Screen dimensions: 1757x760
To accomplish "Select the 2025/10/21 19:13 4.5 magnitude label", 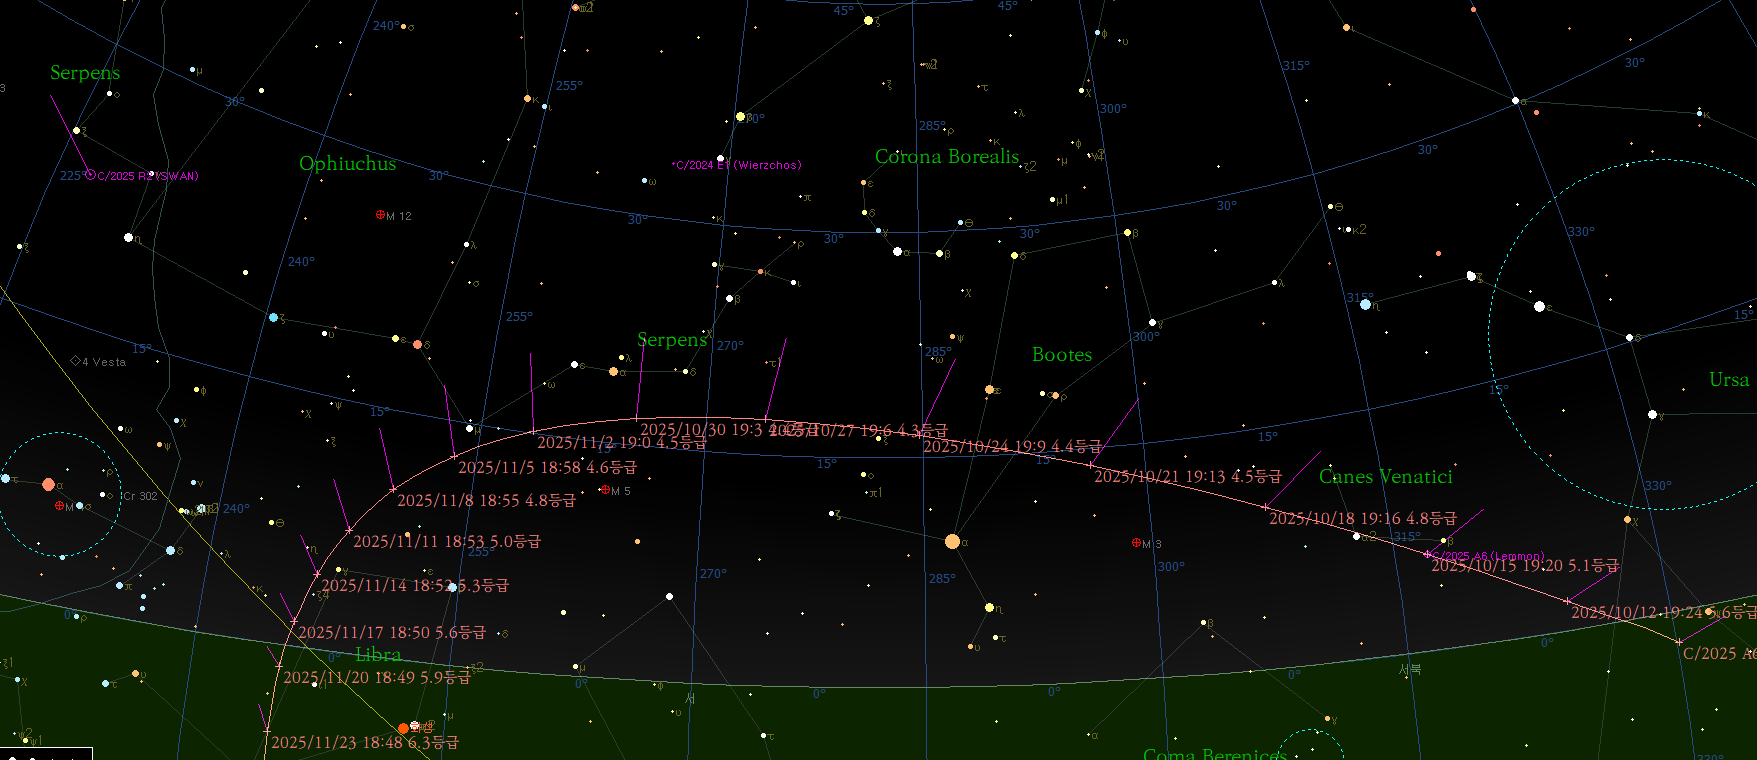I will 1187,476.
